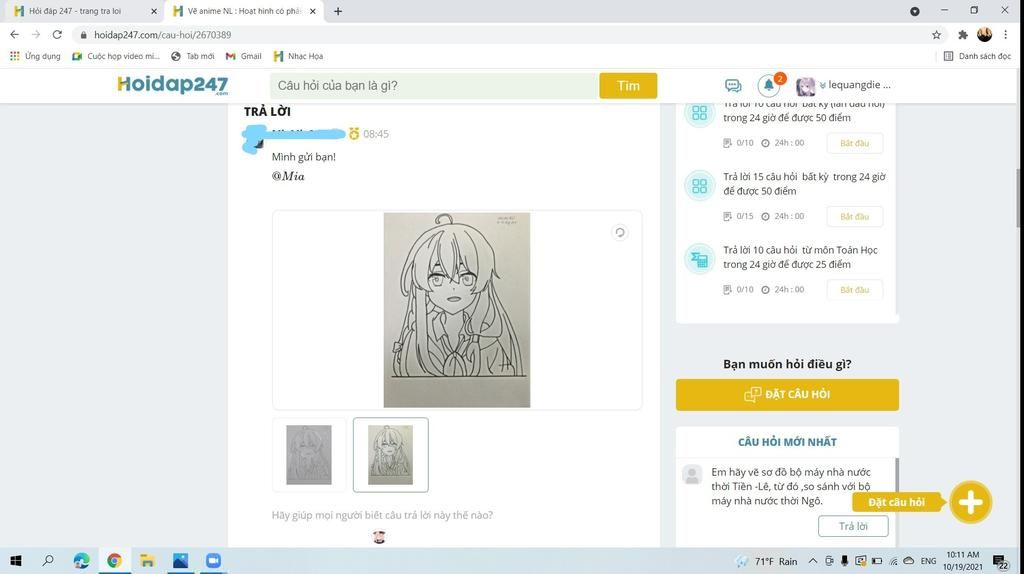1024x574 pixels.
Task: Show hidden system tray icons chevron
Action: coord(812,561)
